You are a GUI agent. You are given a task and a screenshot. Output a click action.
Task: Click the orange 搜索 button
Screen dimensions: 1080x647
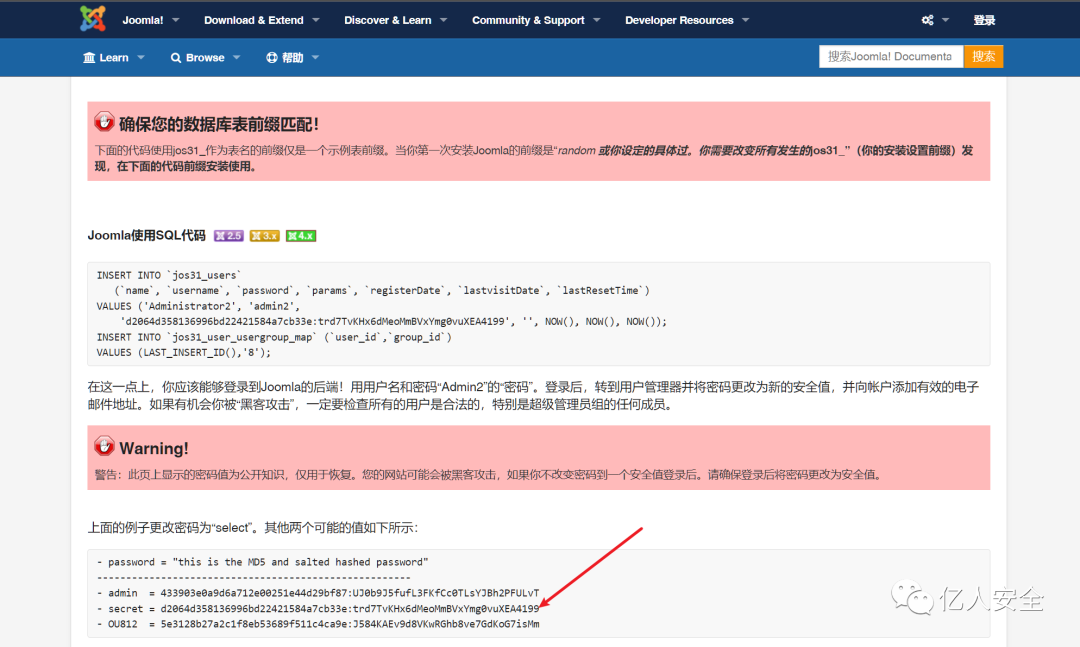[x=983, y=57]
